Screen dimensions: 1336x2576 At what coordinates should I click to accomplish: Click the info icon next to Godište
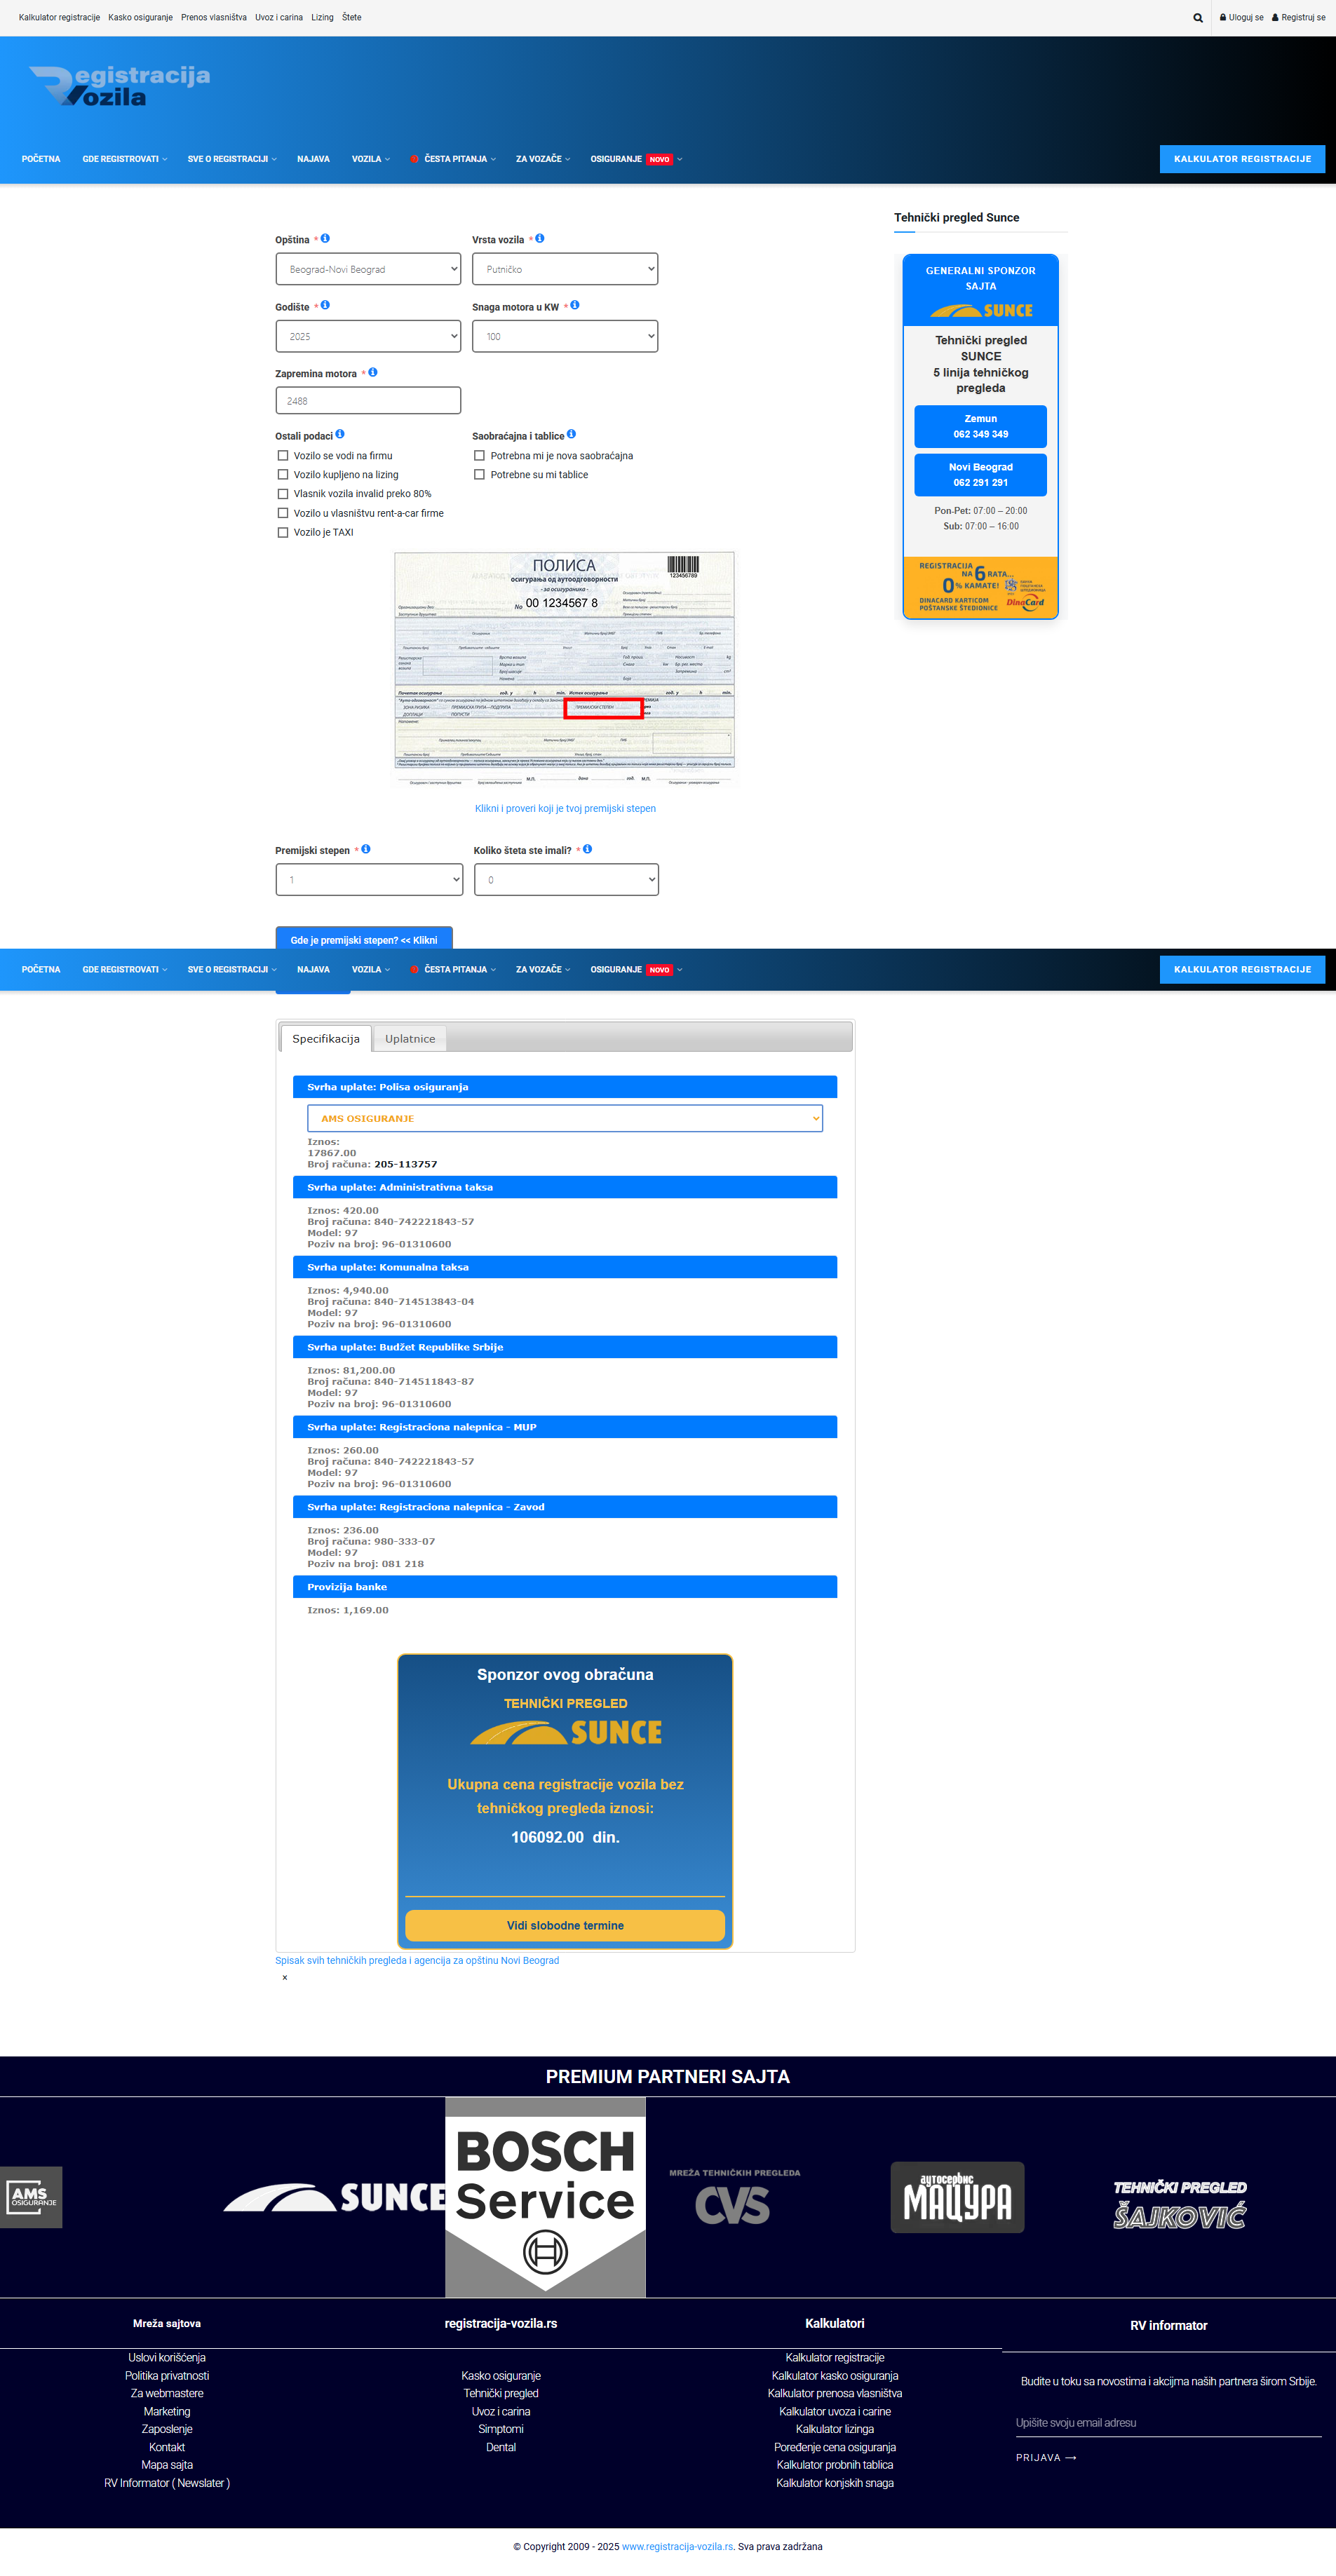pos(325,306)
